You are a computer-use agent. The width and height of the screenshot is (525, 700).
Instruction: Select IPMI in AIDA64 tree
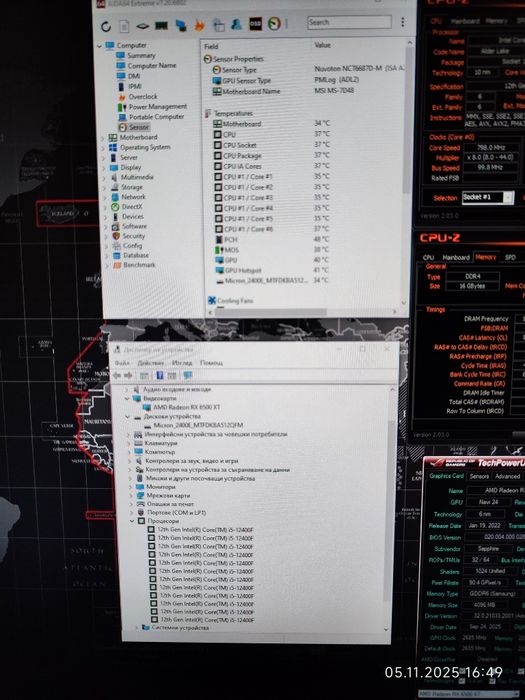point(135,87)
